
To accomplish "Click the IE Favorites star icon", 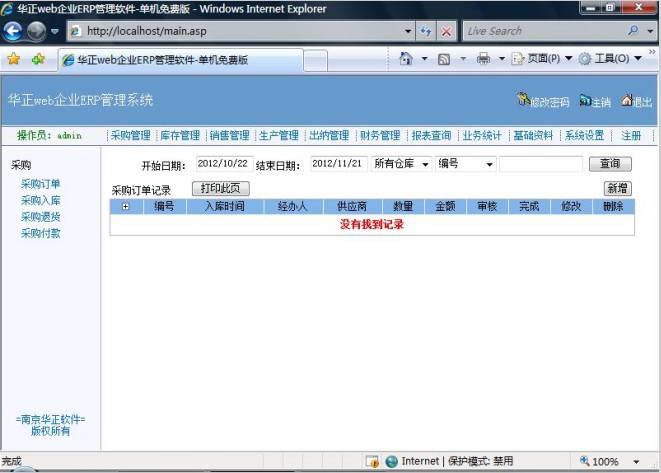I will tap(14, 59).
